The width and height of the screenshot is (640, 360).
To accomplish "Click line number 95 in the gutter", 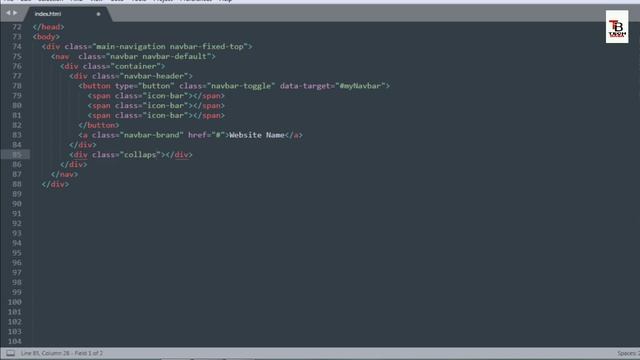I will click(16, 253).
